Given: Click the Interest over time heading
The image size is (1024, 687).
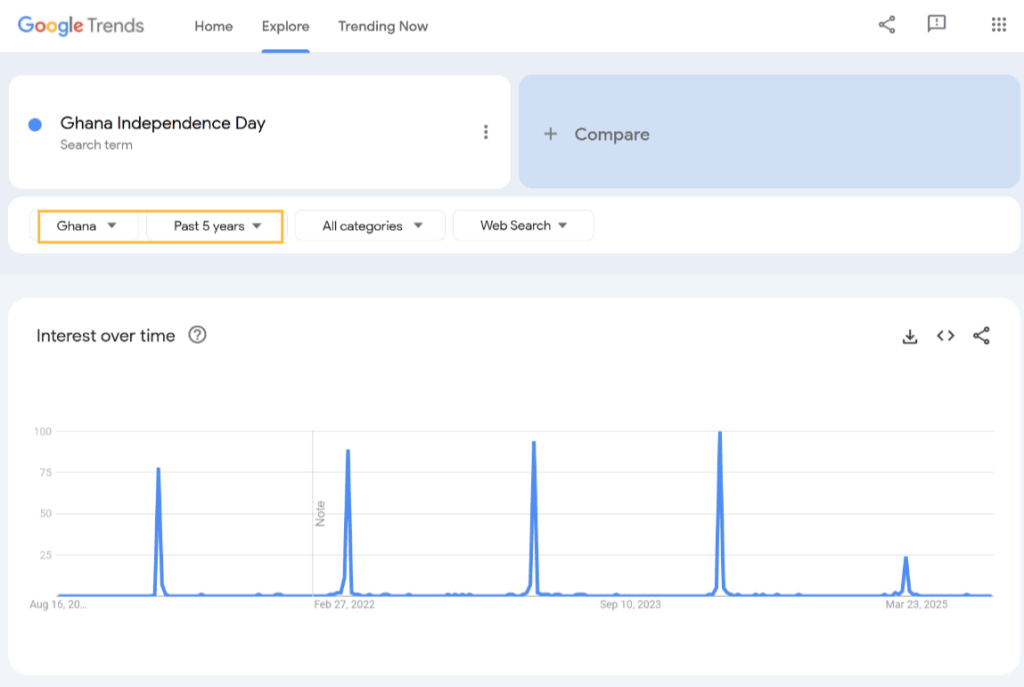Looking at the screenshot, I should 106,336.
